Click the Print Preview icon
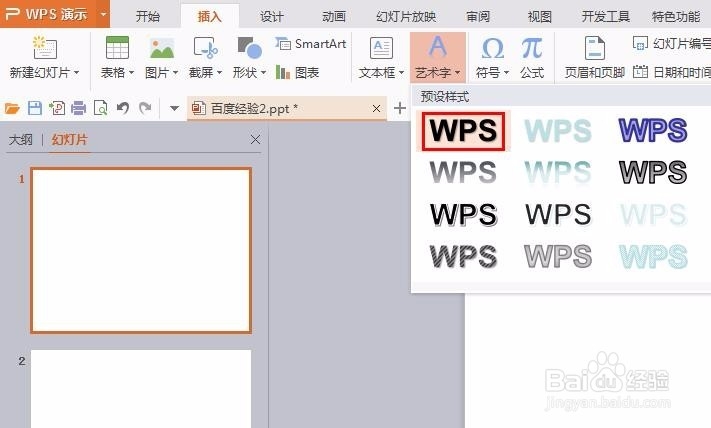Screen dimensions: 711x428 pos(100,108)
